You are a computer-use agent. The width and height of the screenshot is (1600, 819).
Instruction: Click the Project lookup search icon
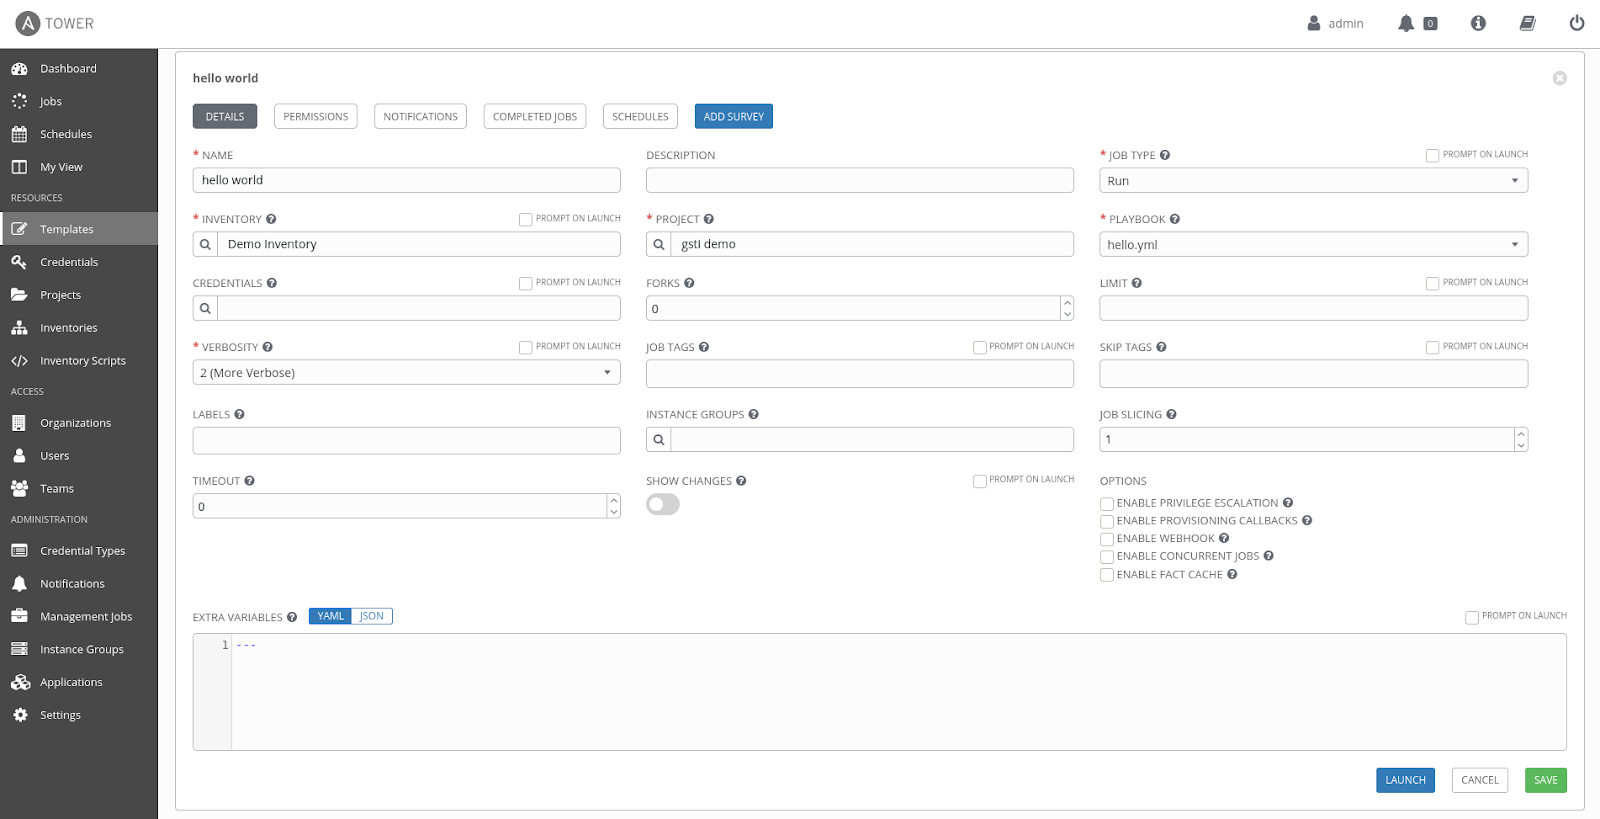(659, 244)
